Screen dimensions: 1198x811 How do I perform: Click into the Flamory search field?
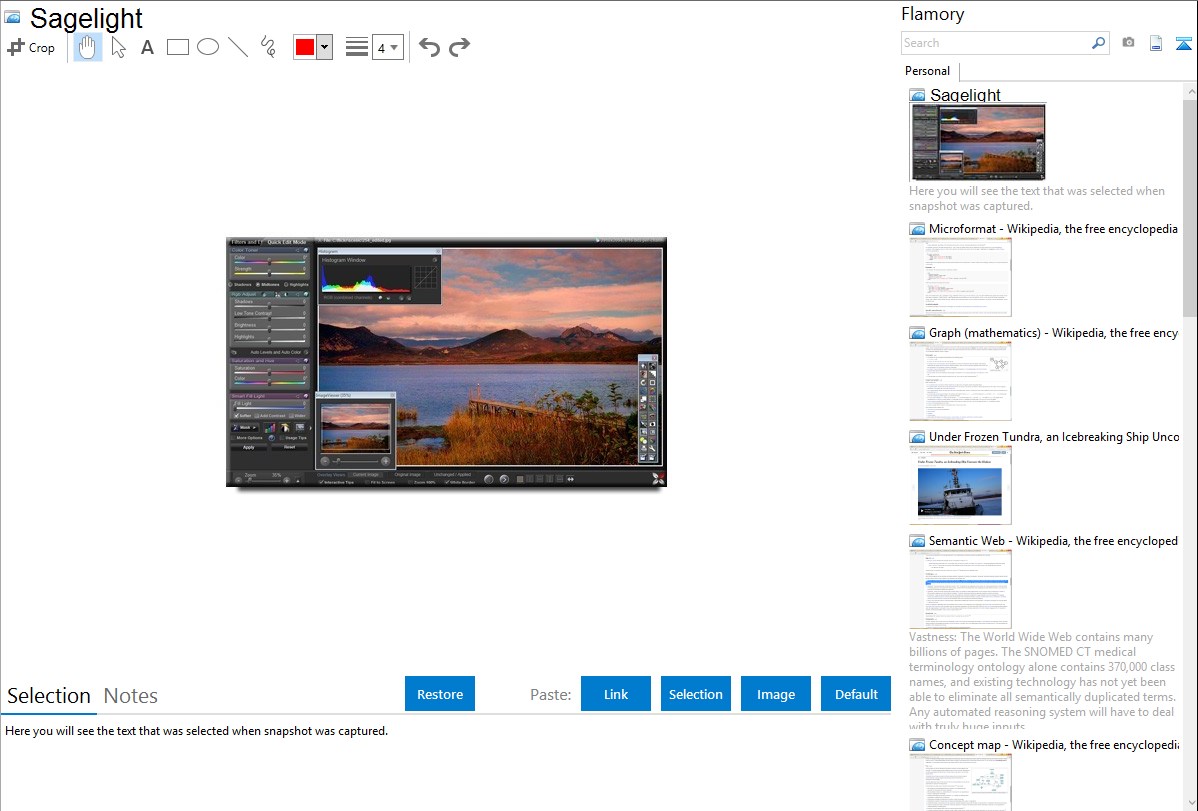pyautogui.click(x=995, y=43)
